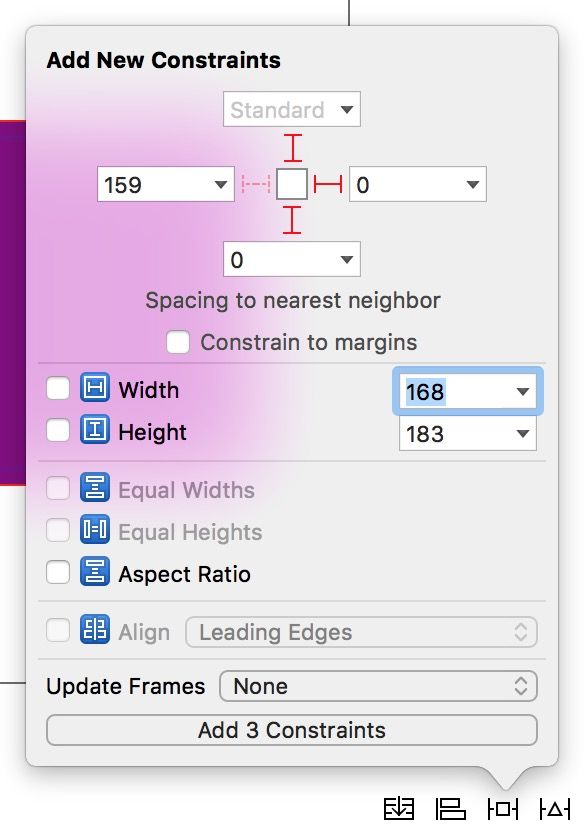Expand the Width value 168 dropdown arrow
Screen dimensions: 584x832
coord(523,392)
